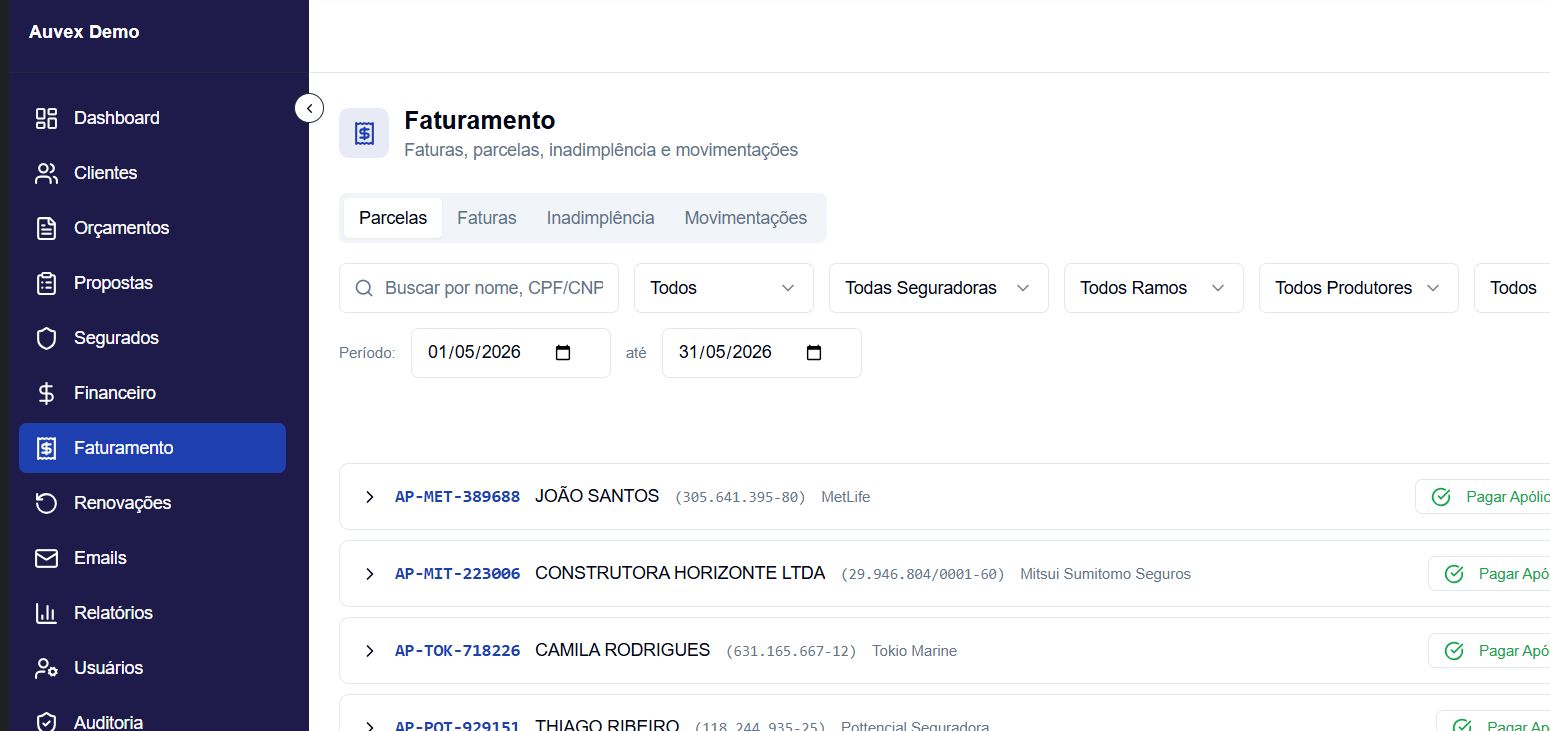Click the Financeiro dollar icon
This screenshot has height=731, width=1550.
(x=46, y=393)
